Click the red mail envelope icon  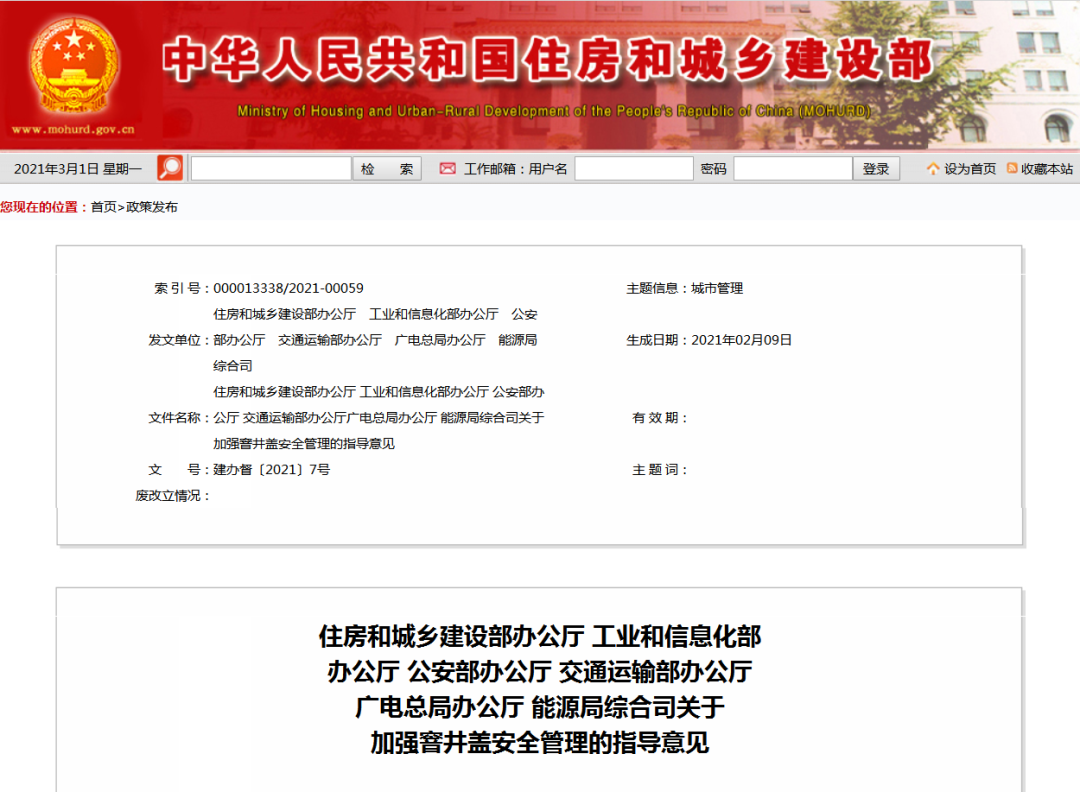(x=448, y=168)
